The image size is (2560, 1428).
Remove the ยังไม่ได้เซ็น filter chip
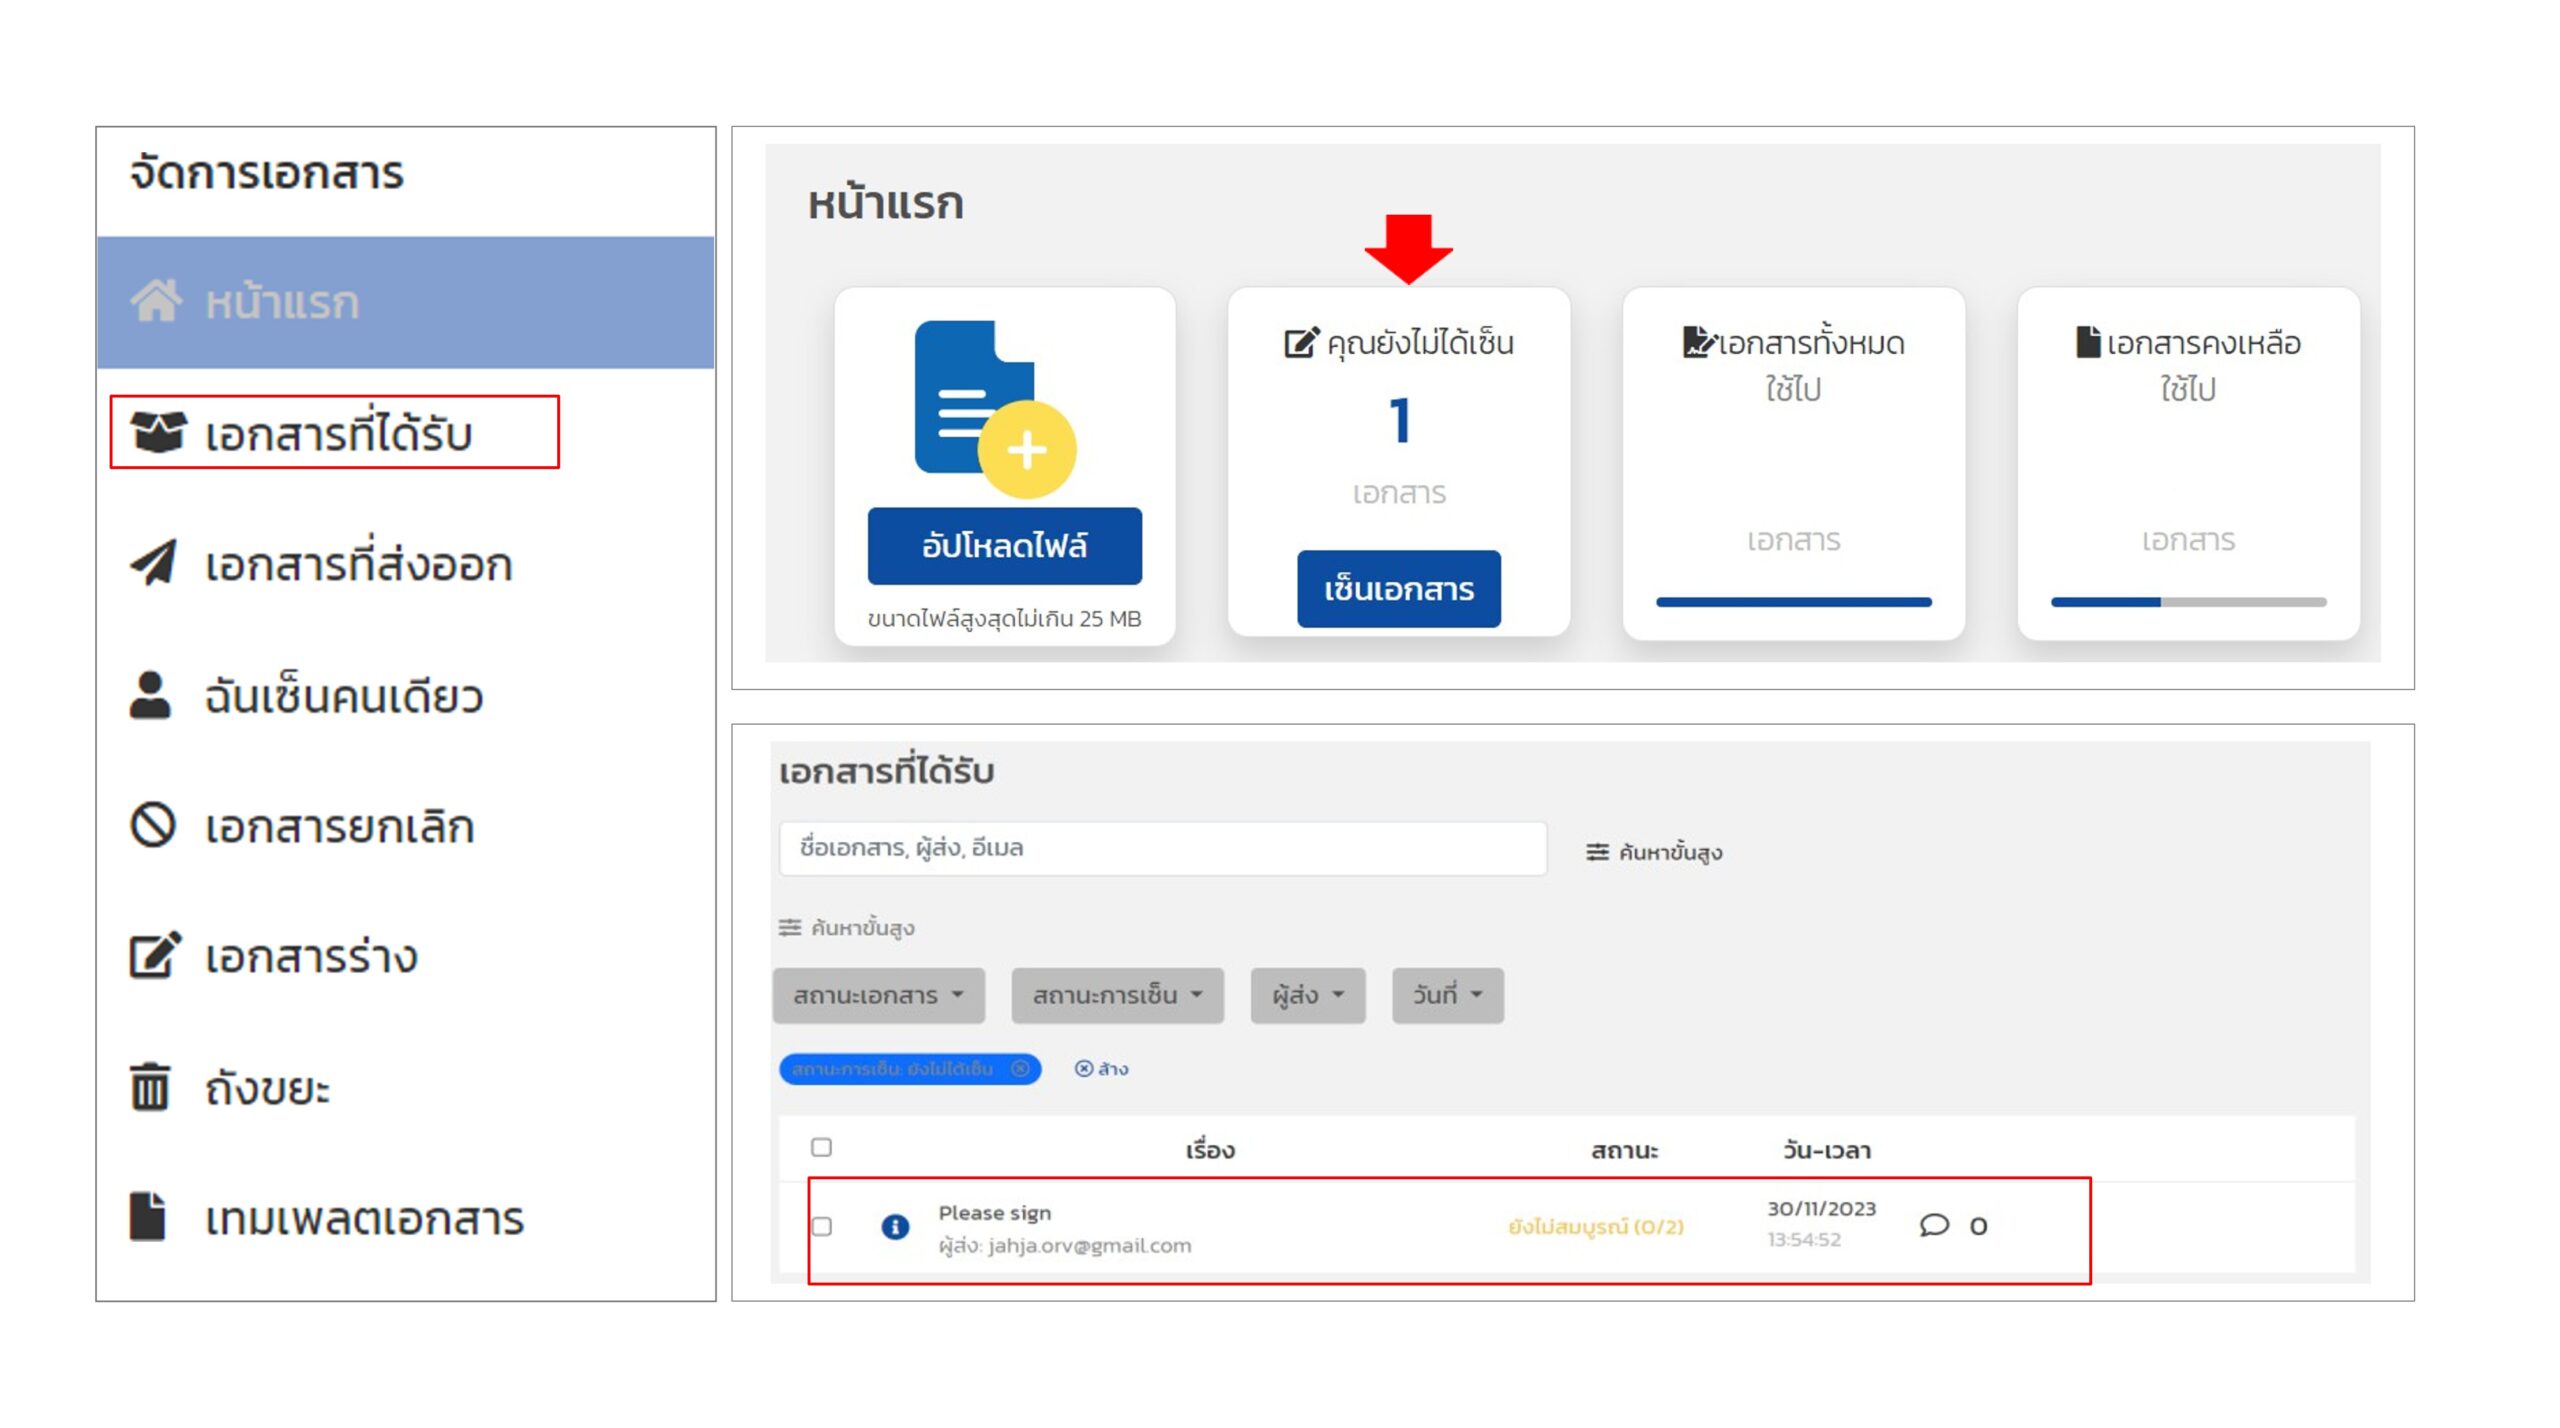(1020, 1069)
